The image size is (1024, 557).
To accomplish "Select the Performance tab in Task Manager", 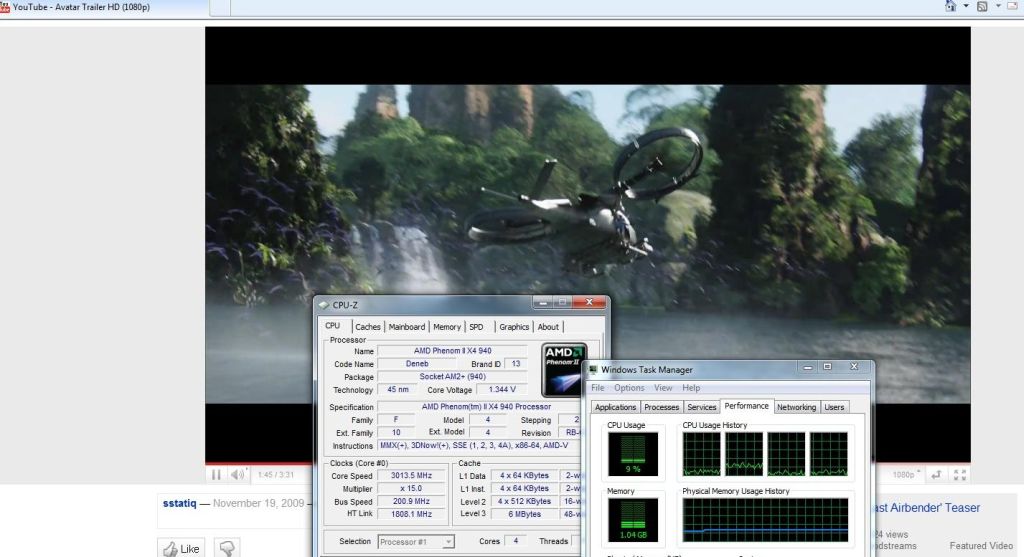I will (746, 406).
